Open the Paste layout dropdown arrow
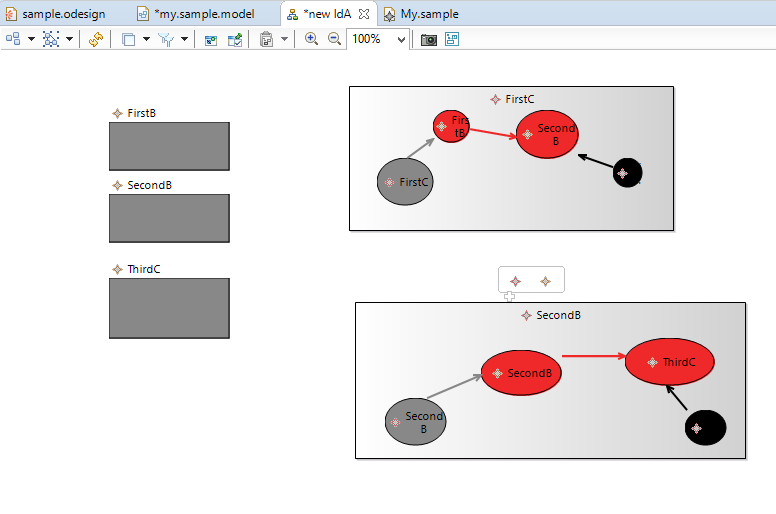The width and height of the screenshot is (776, 514). [x=285, y=39]
